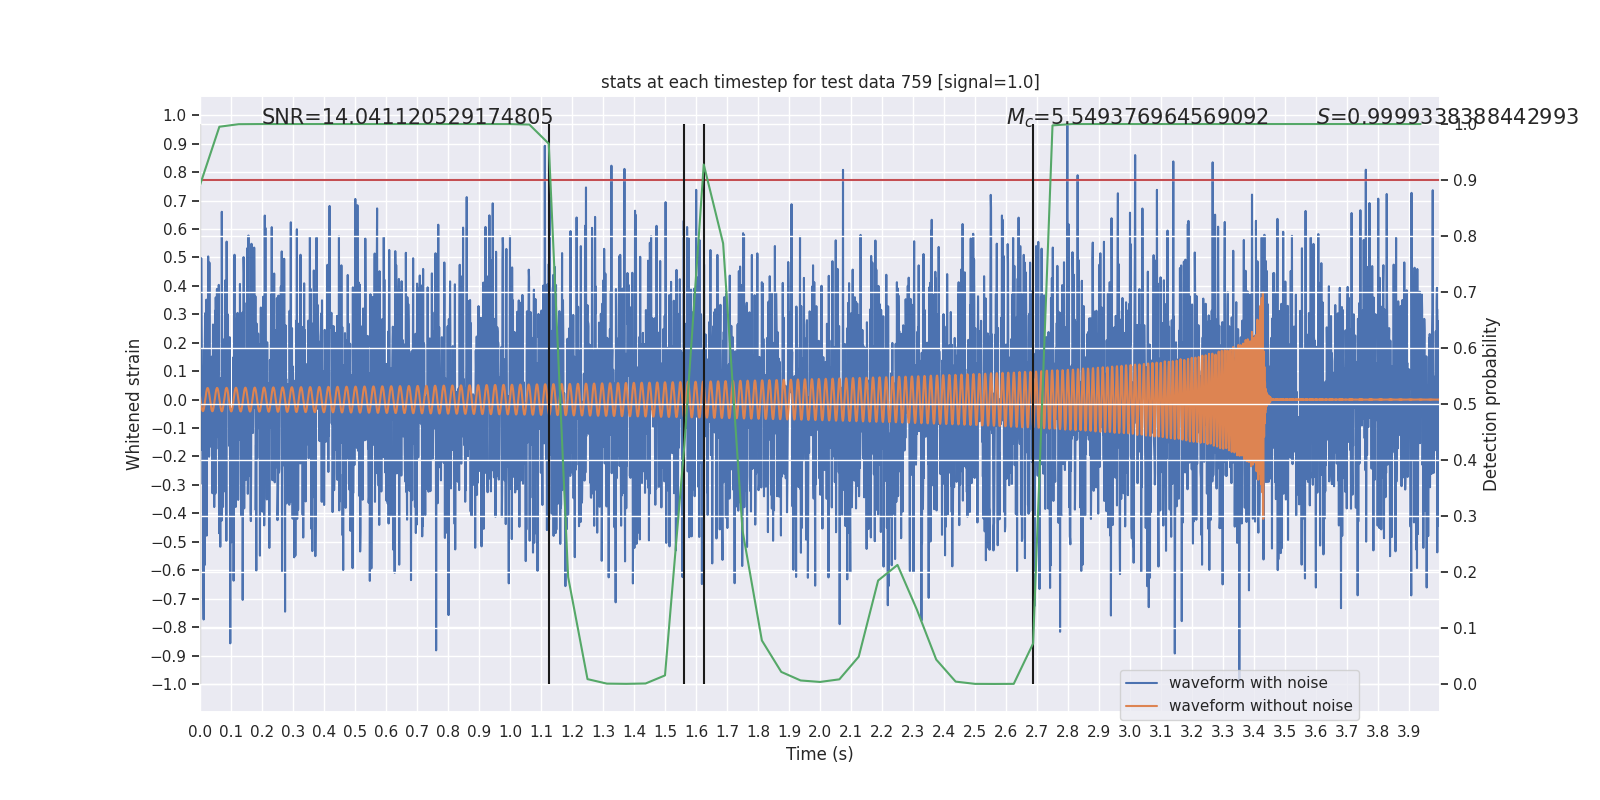This screenshot has height=800, width=1600.
Task: Click the 'Whitened strain' y-axis label
Action: tap(134, 404)
